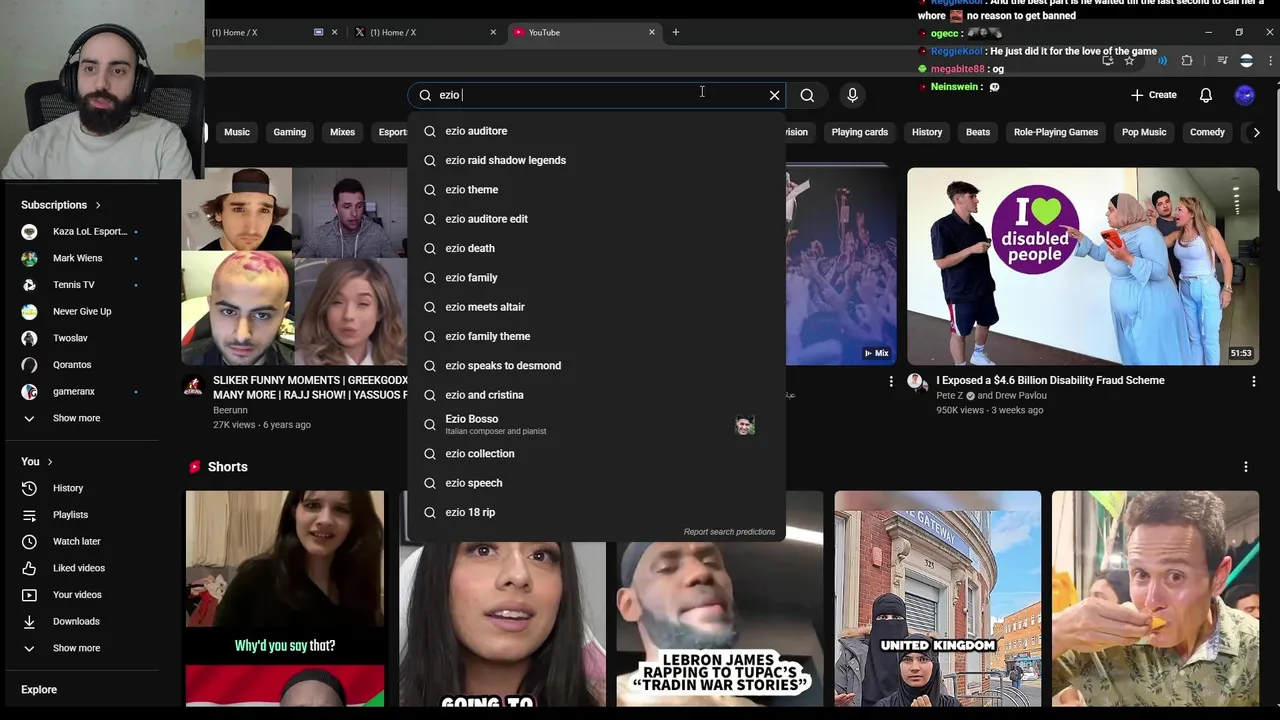Select suggestion ezio and cristina
Image resolution: width=1280 pixels, height=720 pixels.
596,395
